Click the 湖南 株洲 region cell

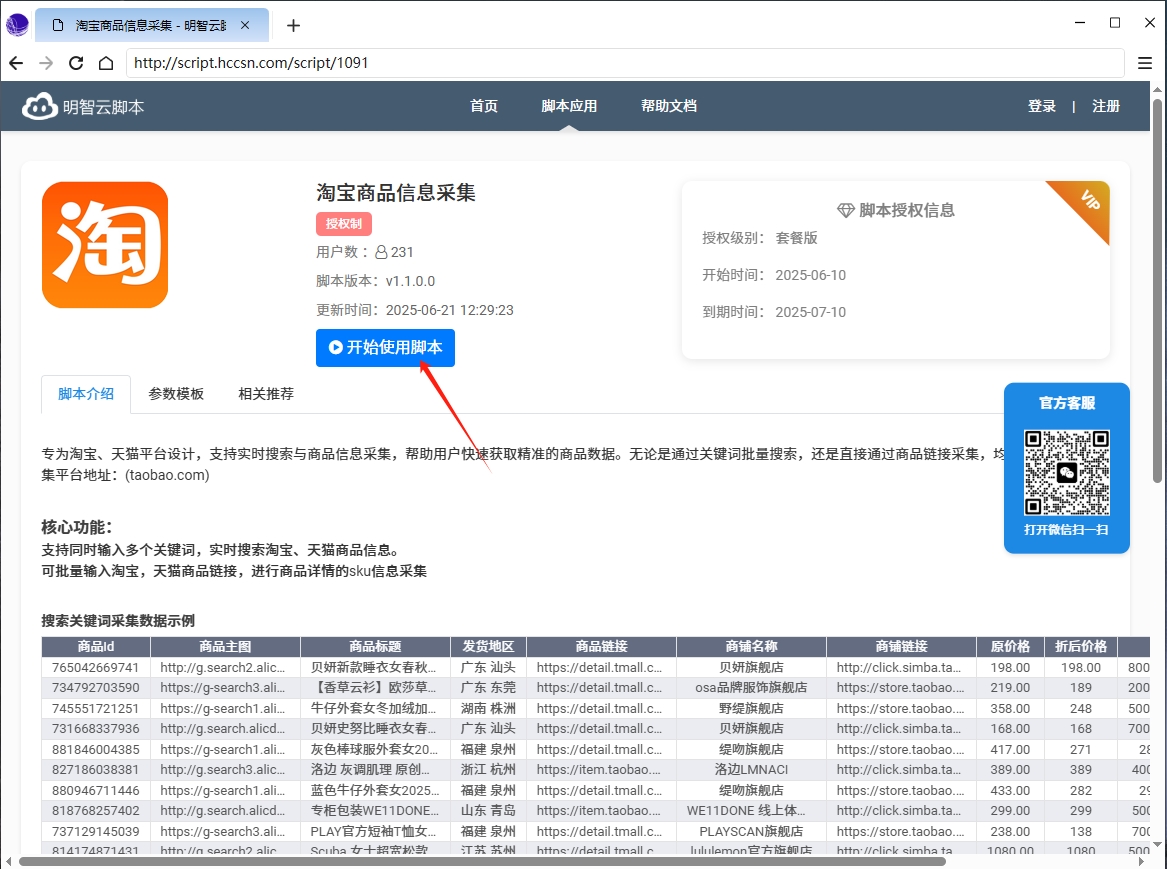click(488, 708)
